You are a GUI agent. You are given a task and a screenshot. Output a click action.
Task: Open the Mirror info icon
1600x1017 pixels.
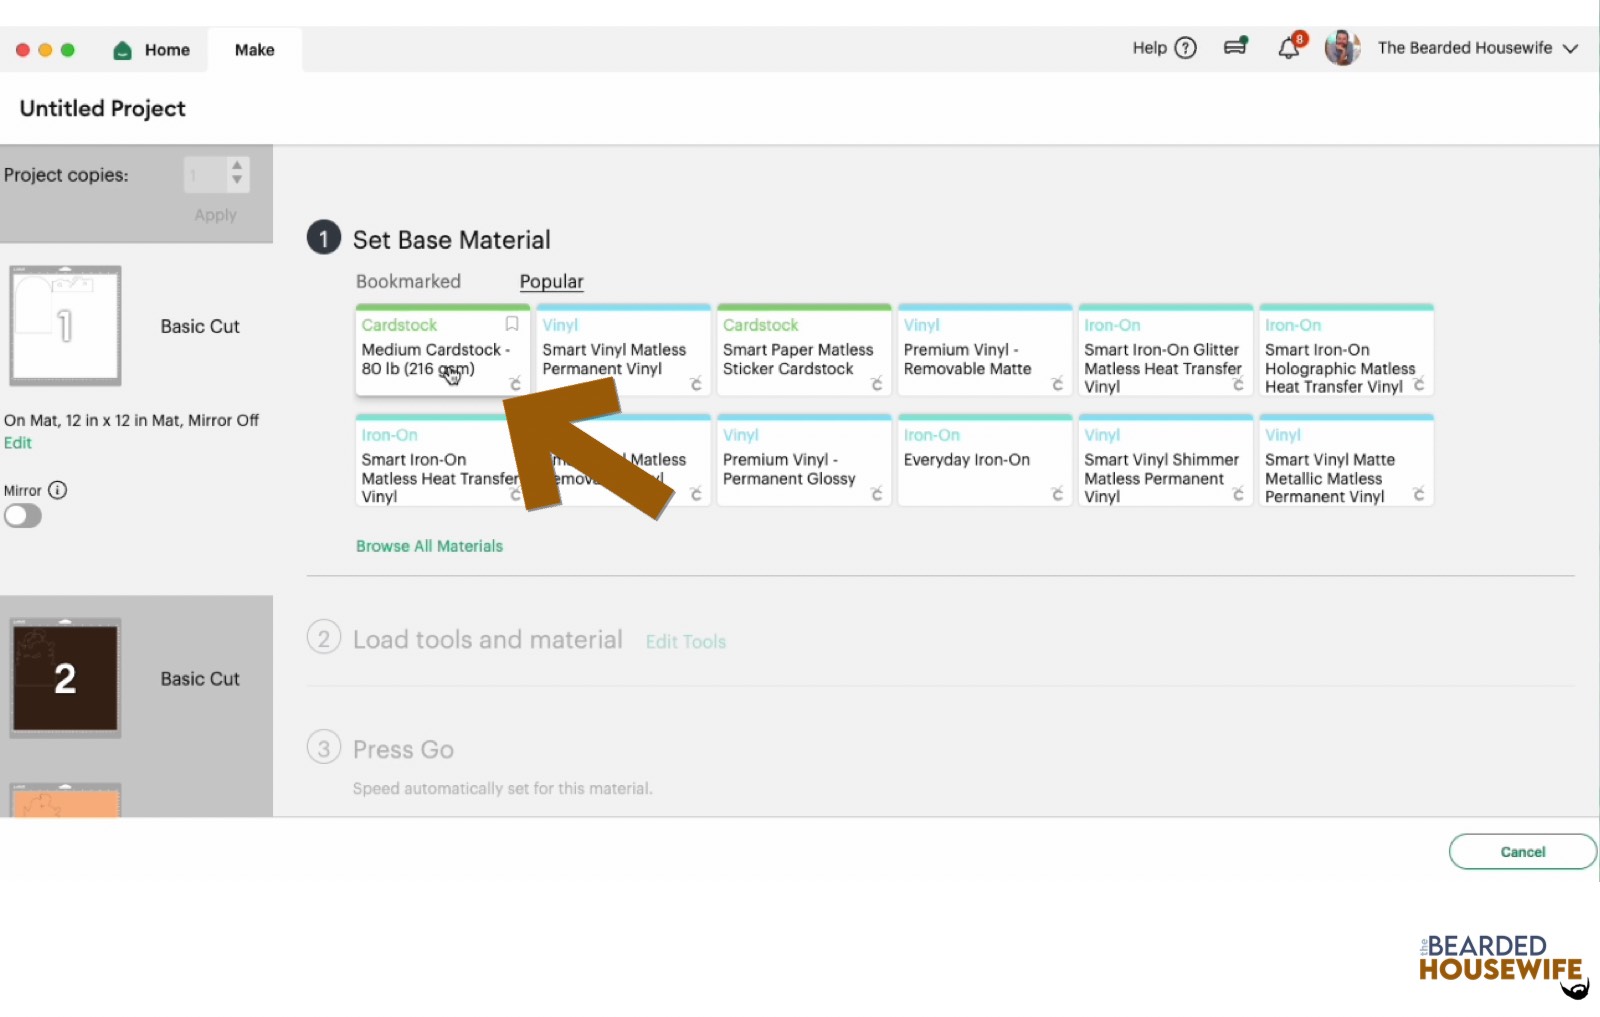(58, 490)
